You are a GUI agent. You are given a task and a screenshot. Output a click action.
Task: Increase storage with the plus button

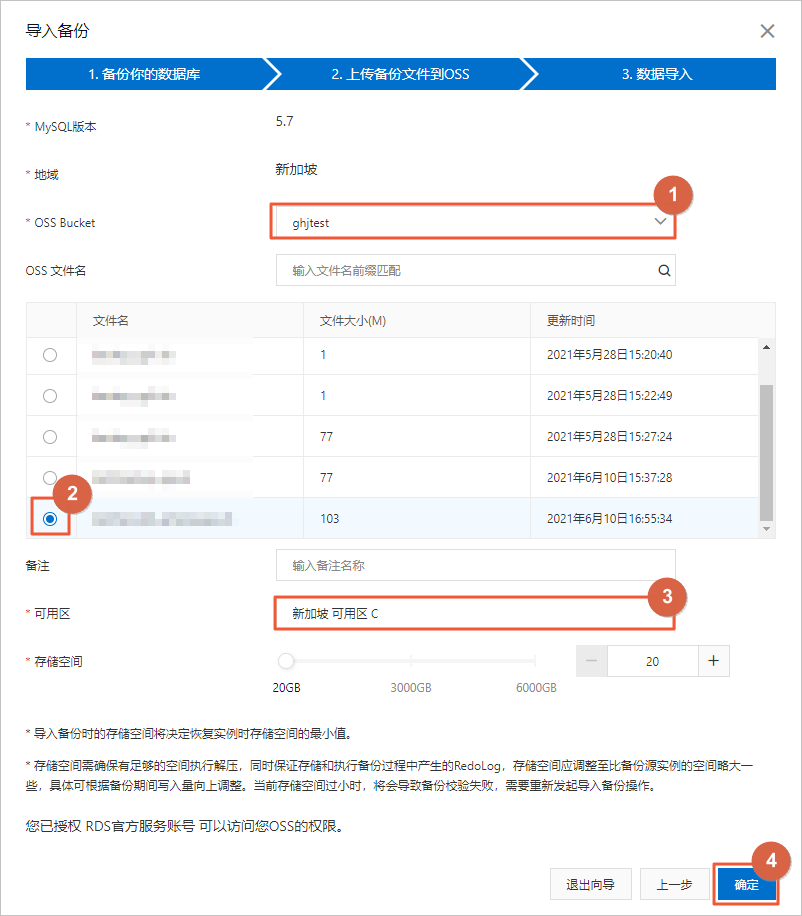pos(713,661)
